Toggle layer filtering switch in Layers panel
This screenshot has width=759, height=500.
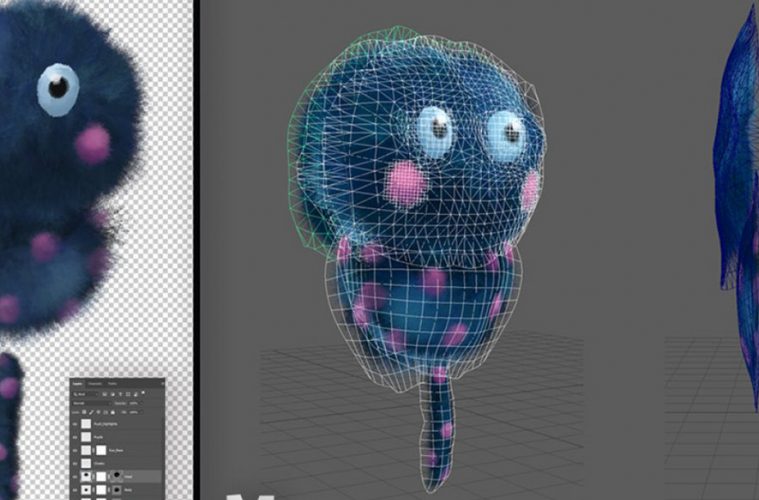143,393
